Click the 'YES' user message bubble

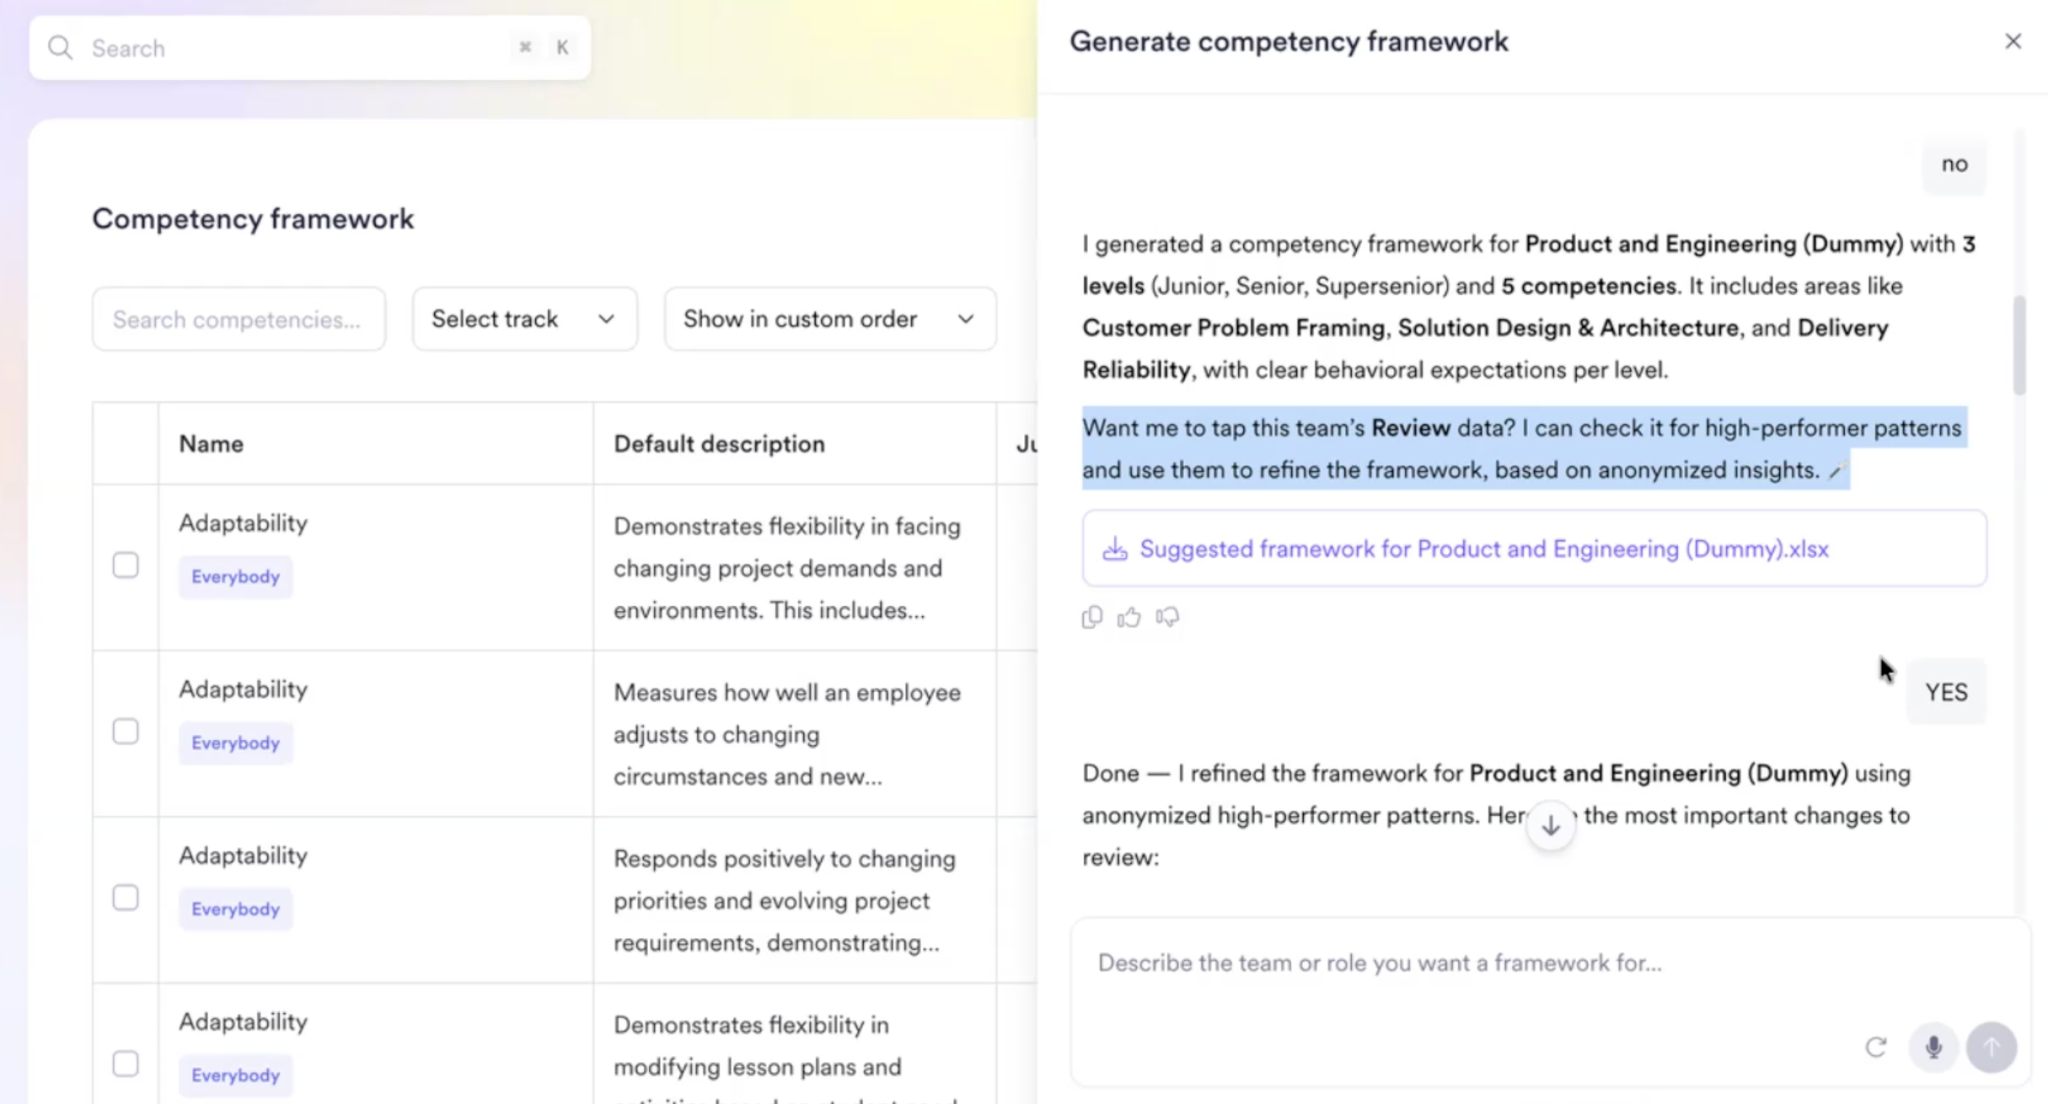click(1946, 692)
